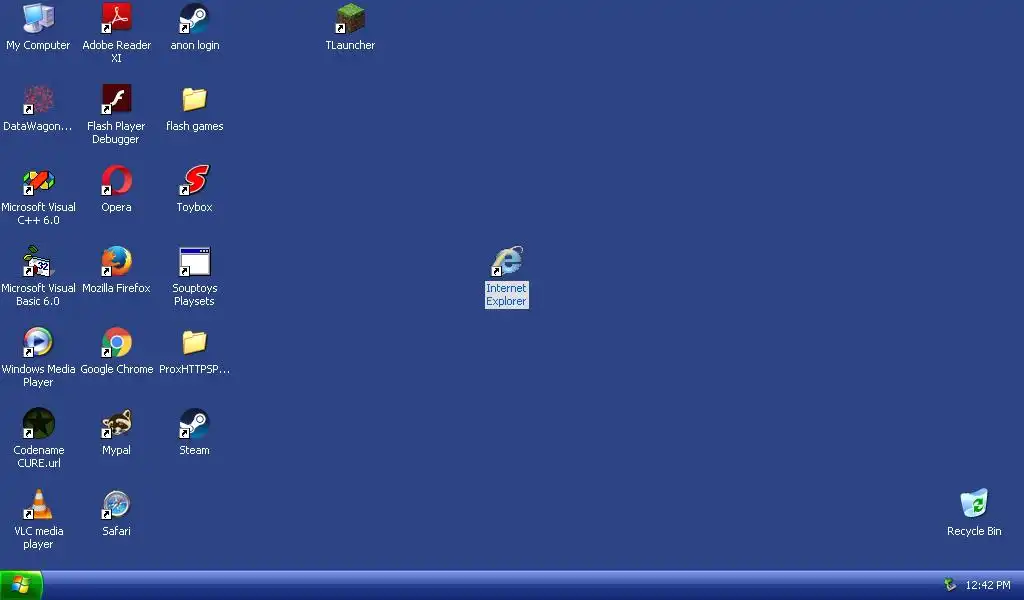The image size is (1024, 600).
Task: Click the Steam shortcut icon
Action: click(195, 423)
